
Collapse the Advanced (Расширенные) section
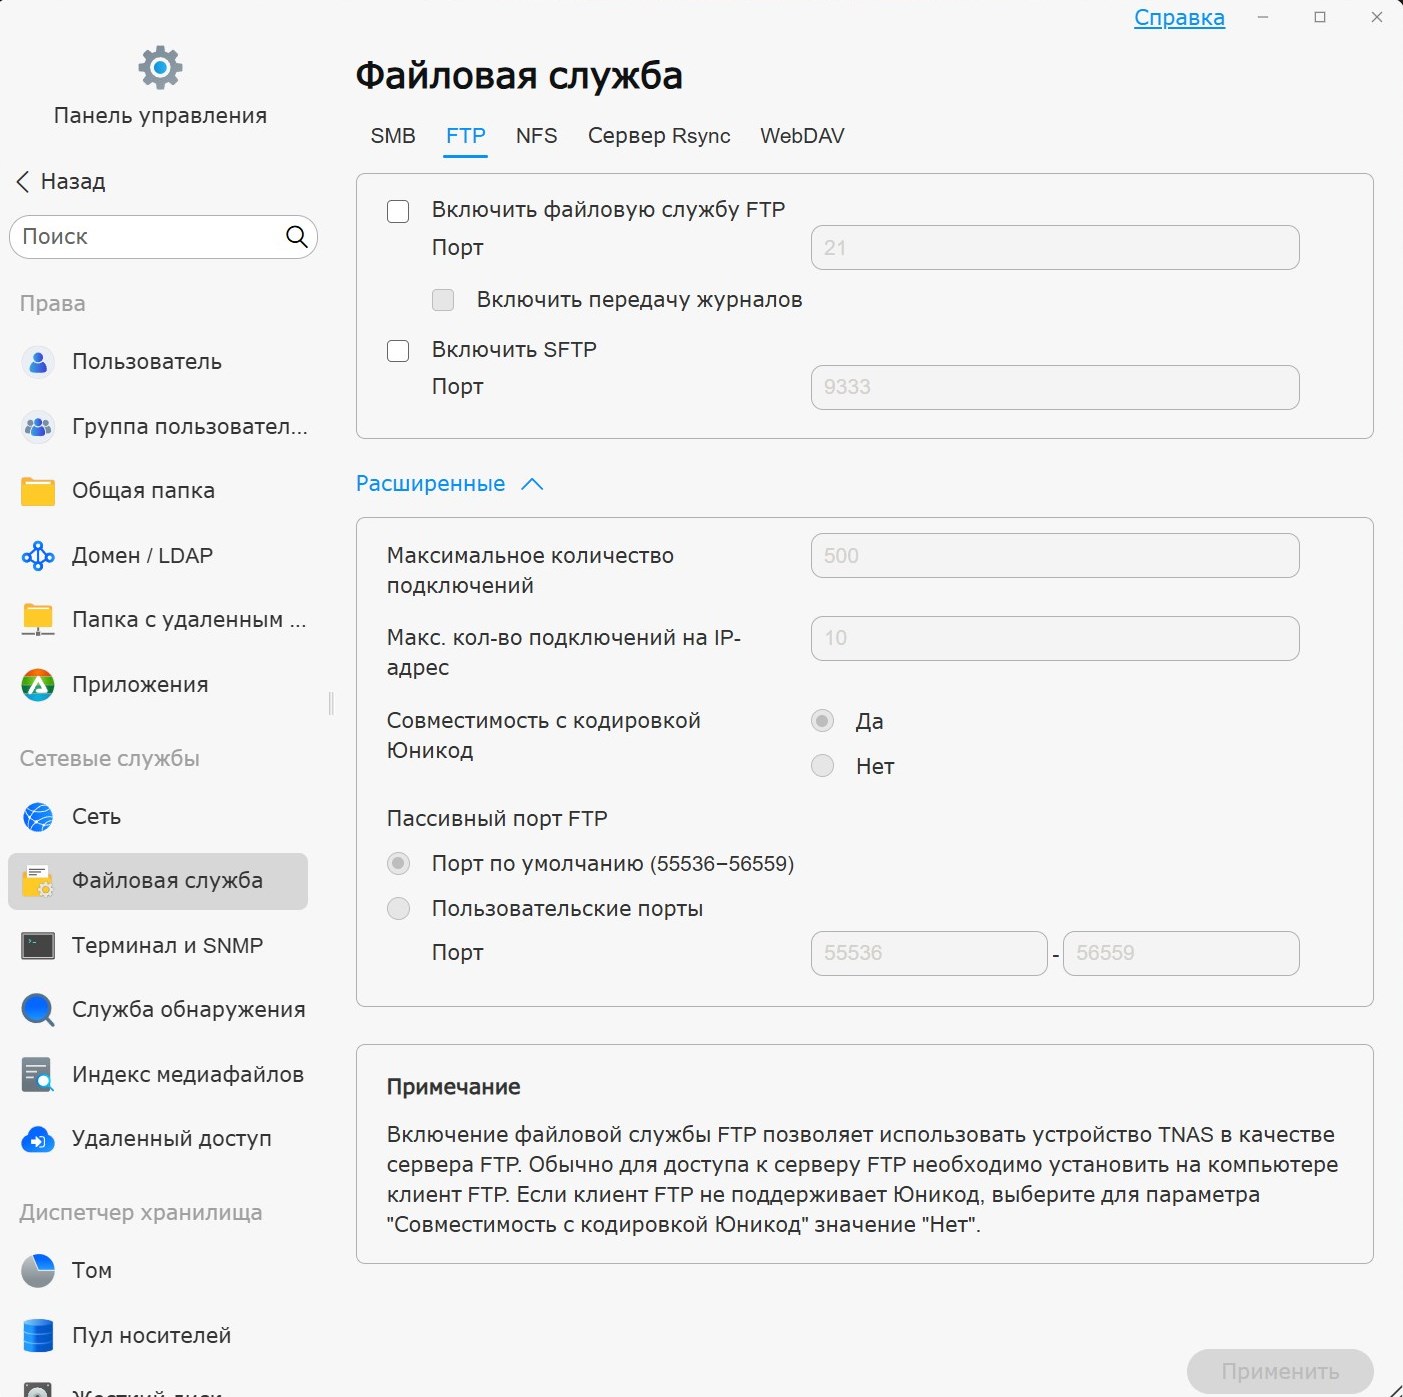(532, 484)
